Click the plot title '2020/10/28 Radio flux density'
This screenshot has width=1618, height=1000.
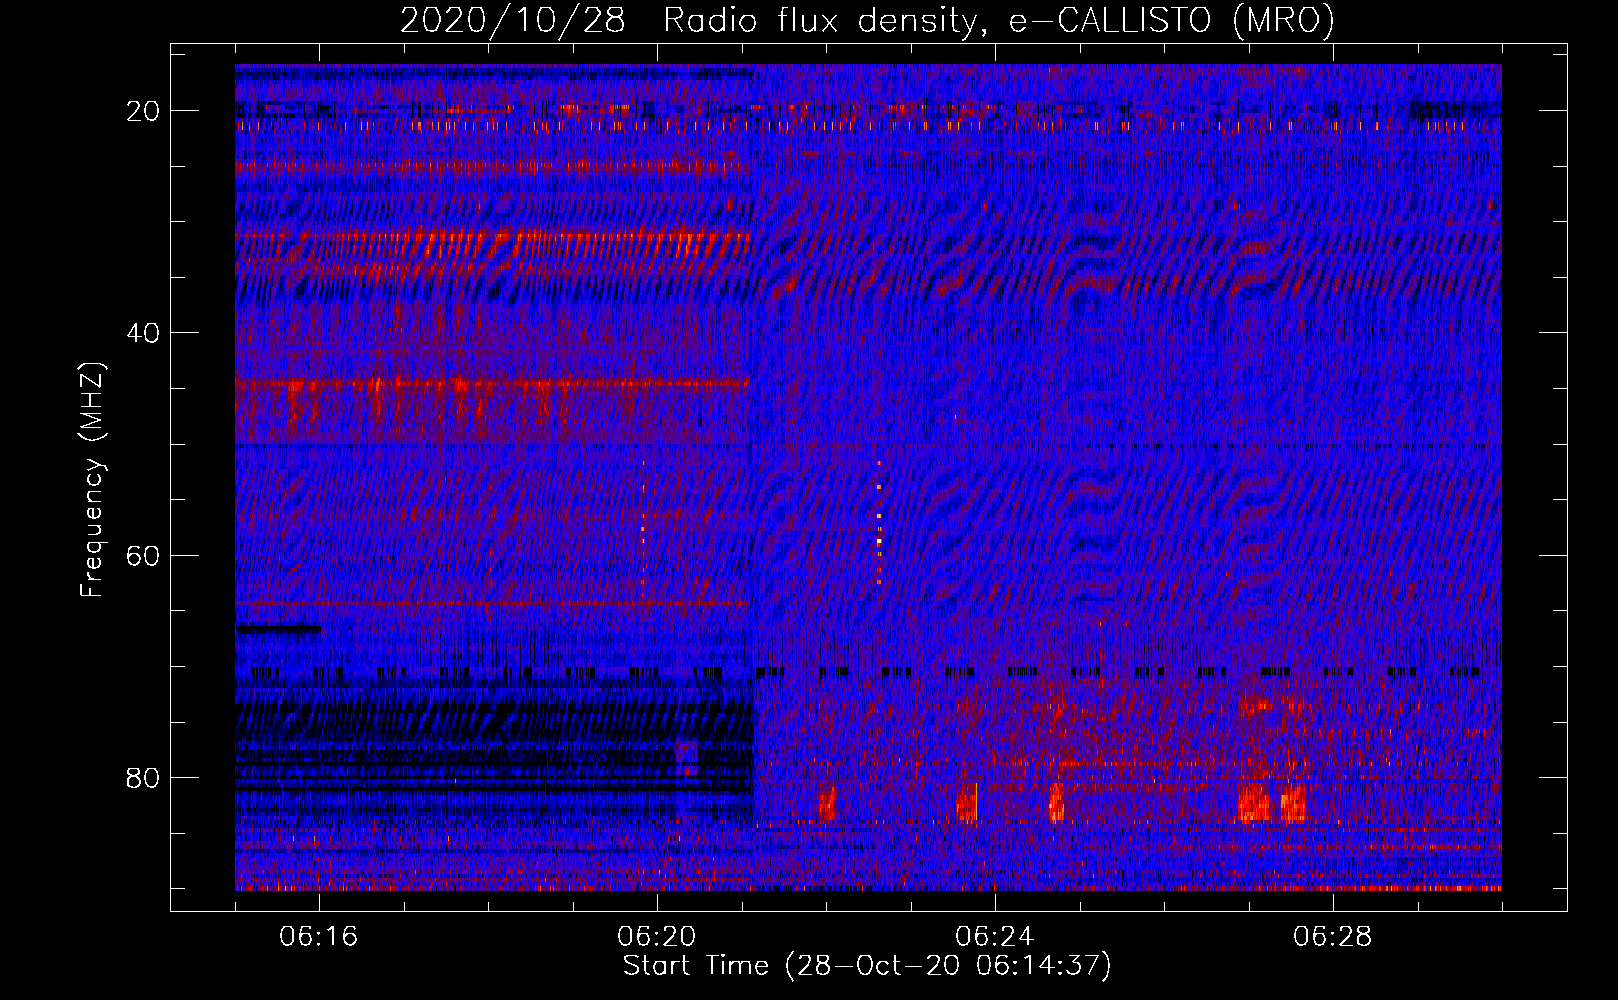(x=867, y=20)
